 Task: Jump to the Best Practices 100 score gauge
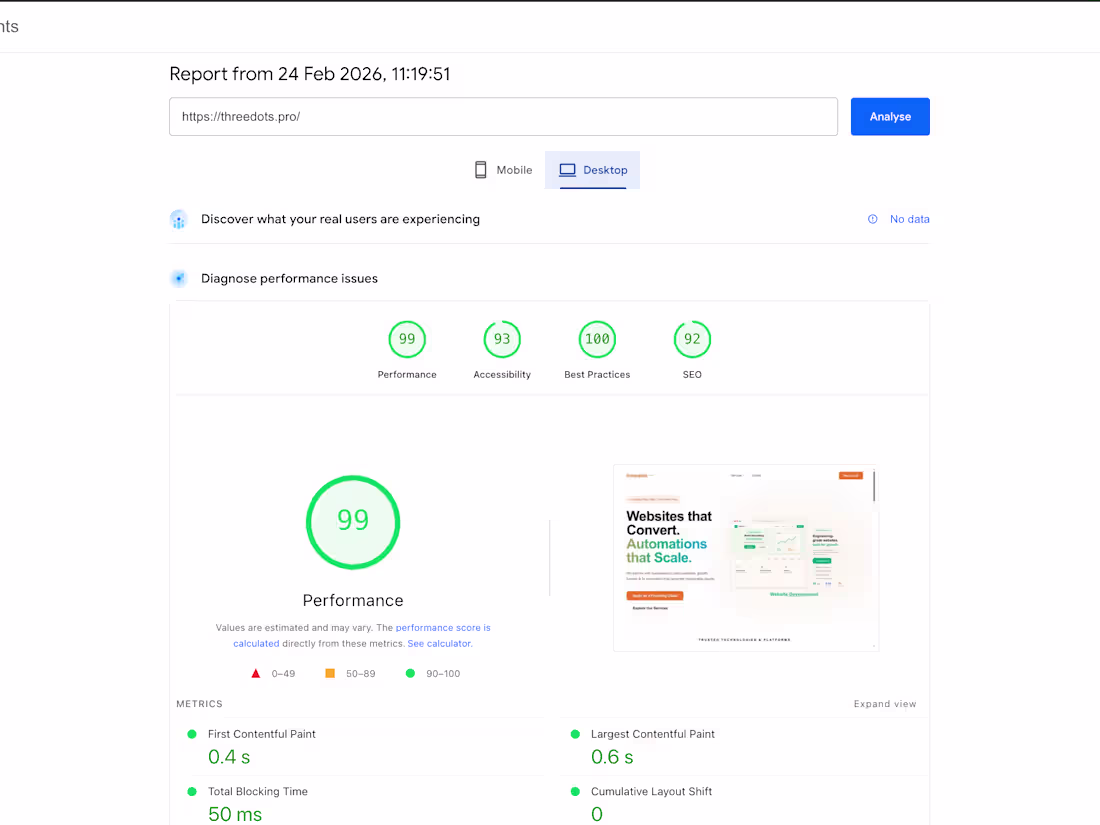point(597,340)
